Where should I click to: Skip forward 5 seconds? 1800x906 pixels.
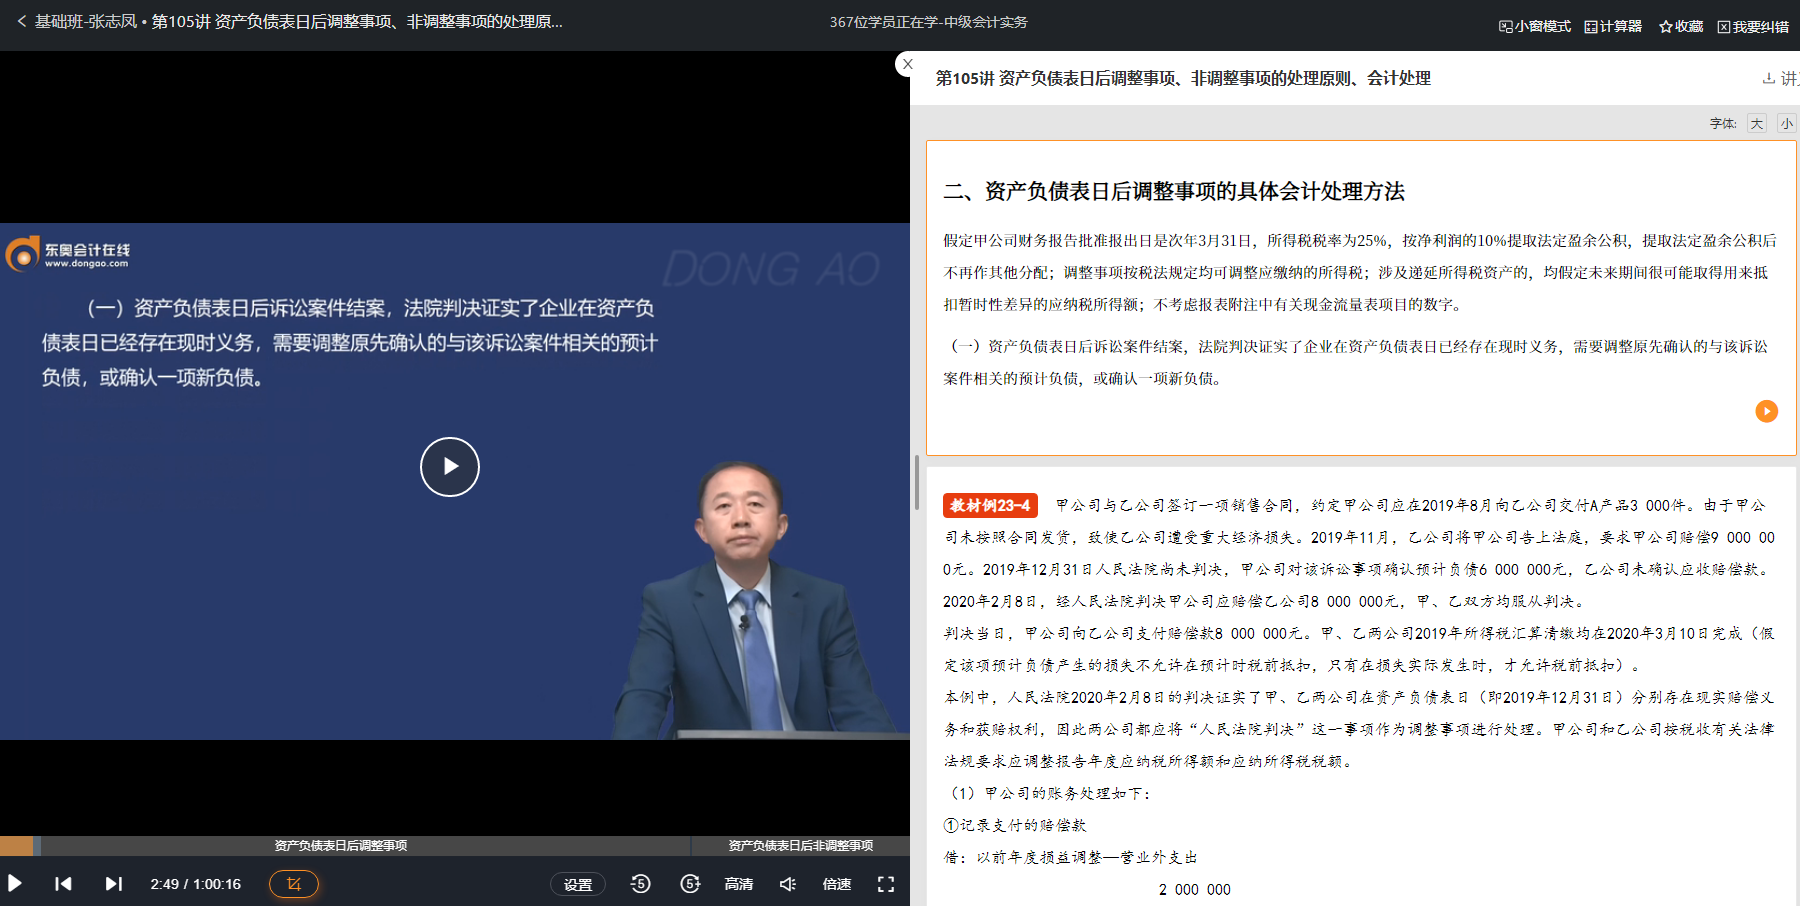690,884
